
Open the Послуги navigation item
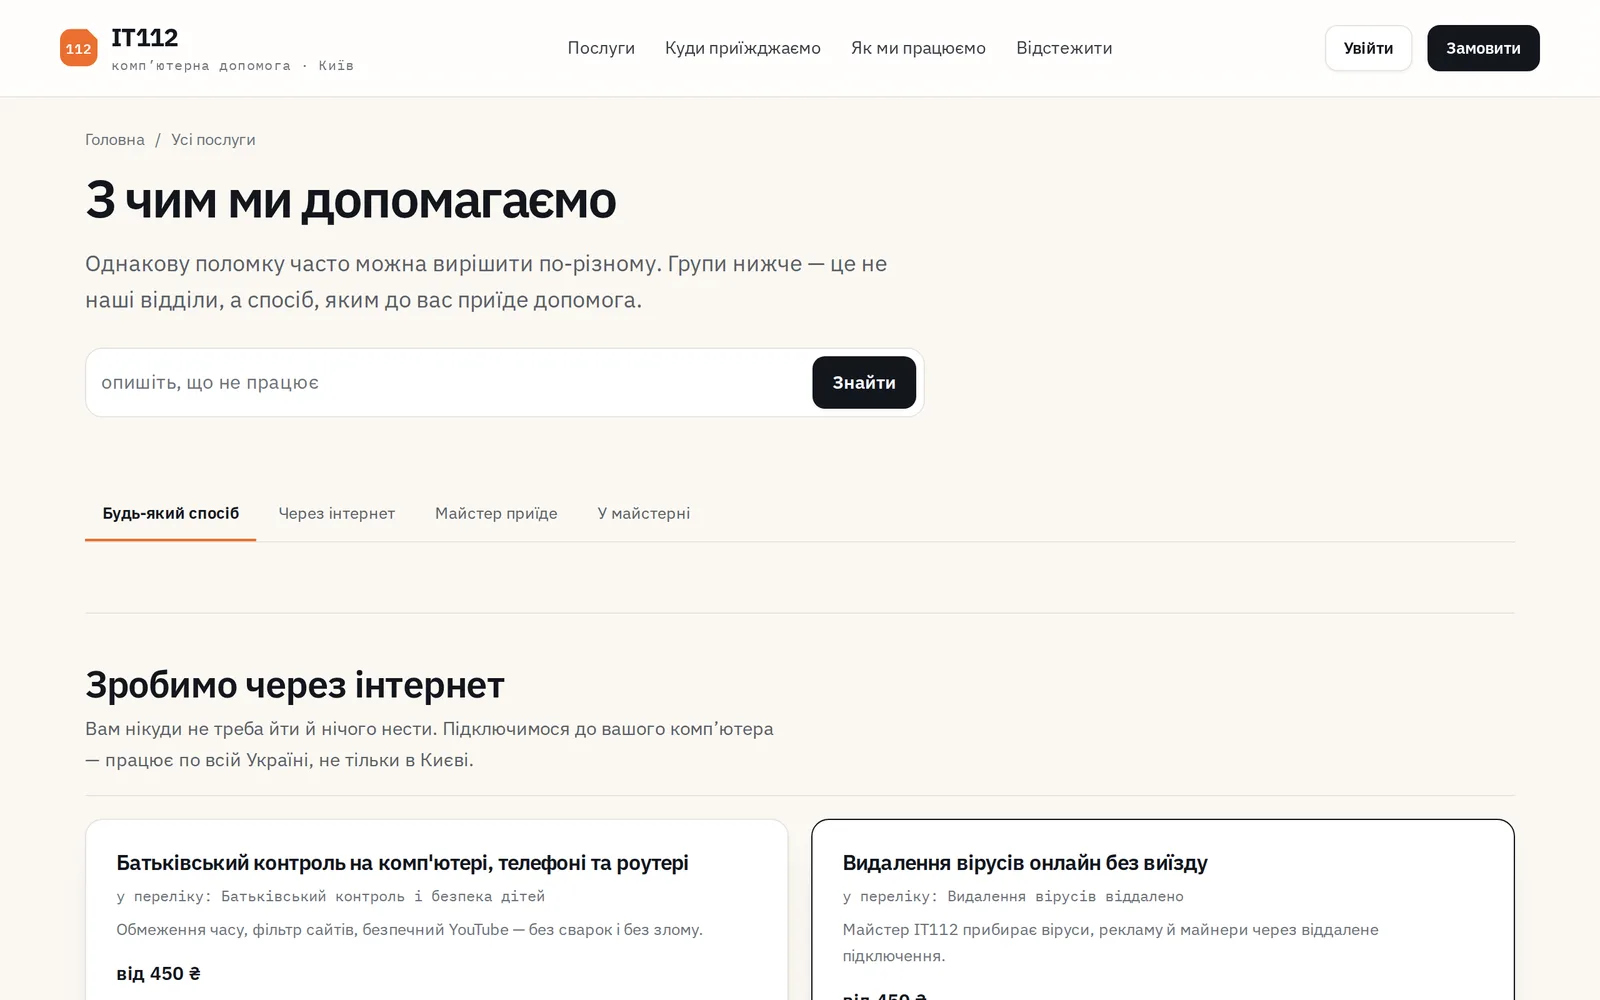pyautogui.click(x=601, y=48)
